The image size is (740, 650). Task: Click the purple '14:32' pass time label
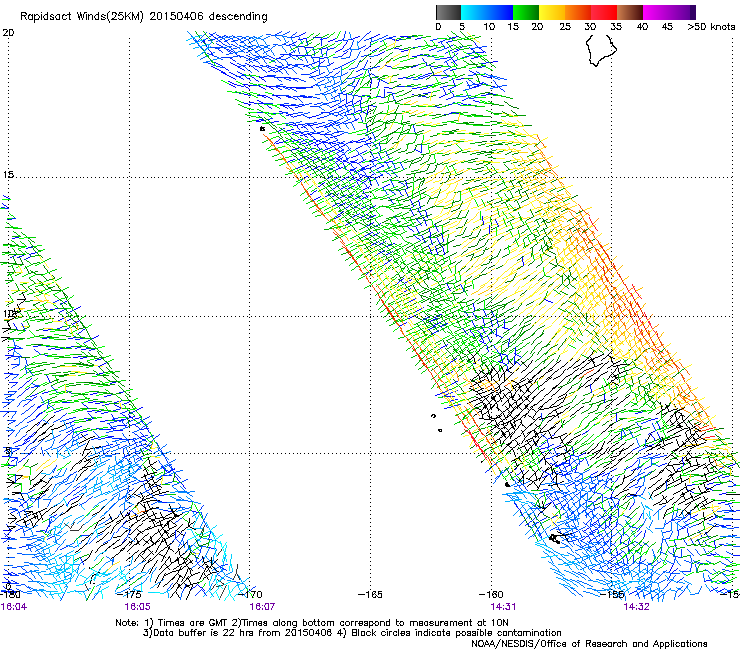636,607
